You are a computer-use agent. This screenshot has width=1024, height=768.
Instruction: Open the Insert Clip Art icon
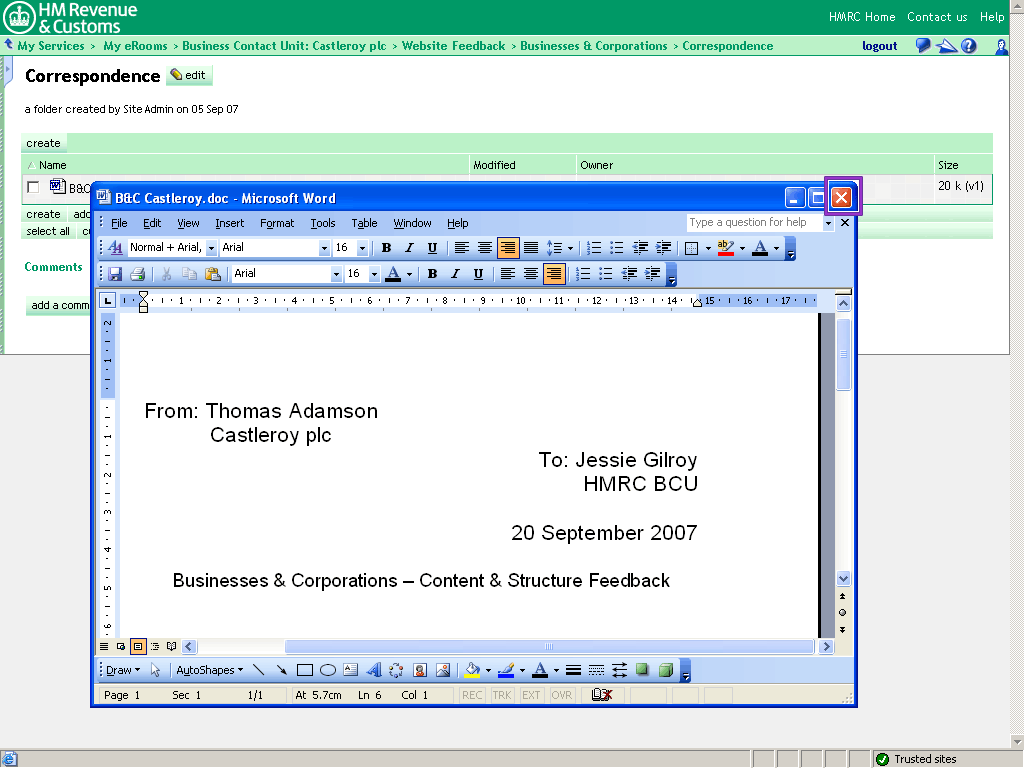(x=420, y=670)
